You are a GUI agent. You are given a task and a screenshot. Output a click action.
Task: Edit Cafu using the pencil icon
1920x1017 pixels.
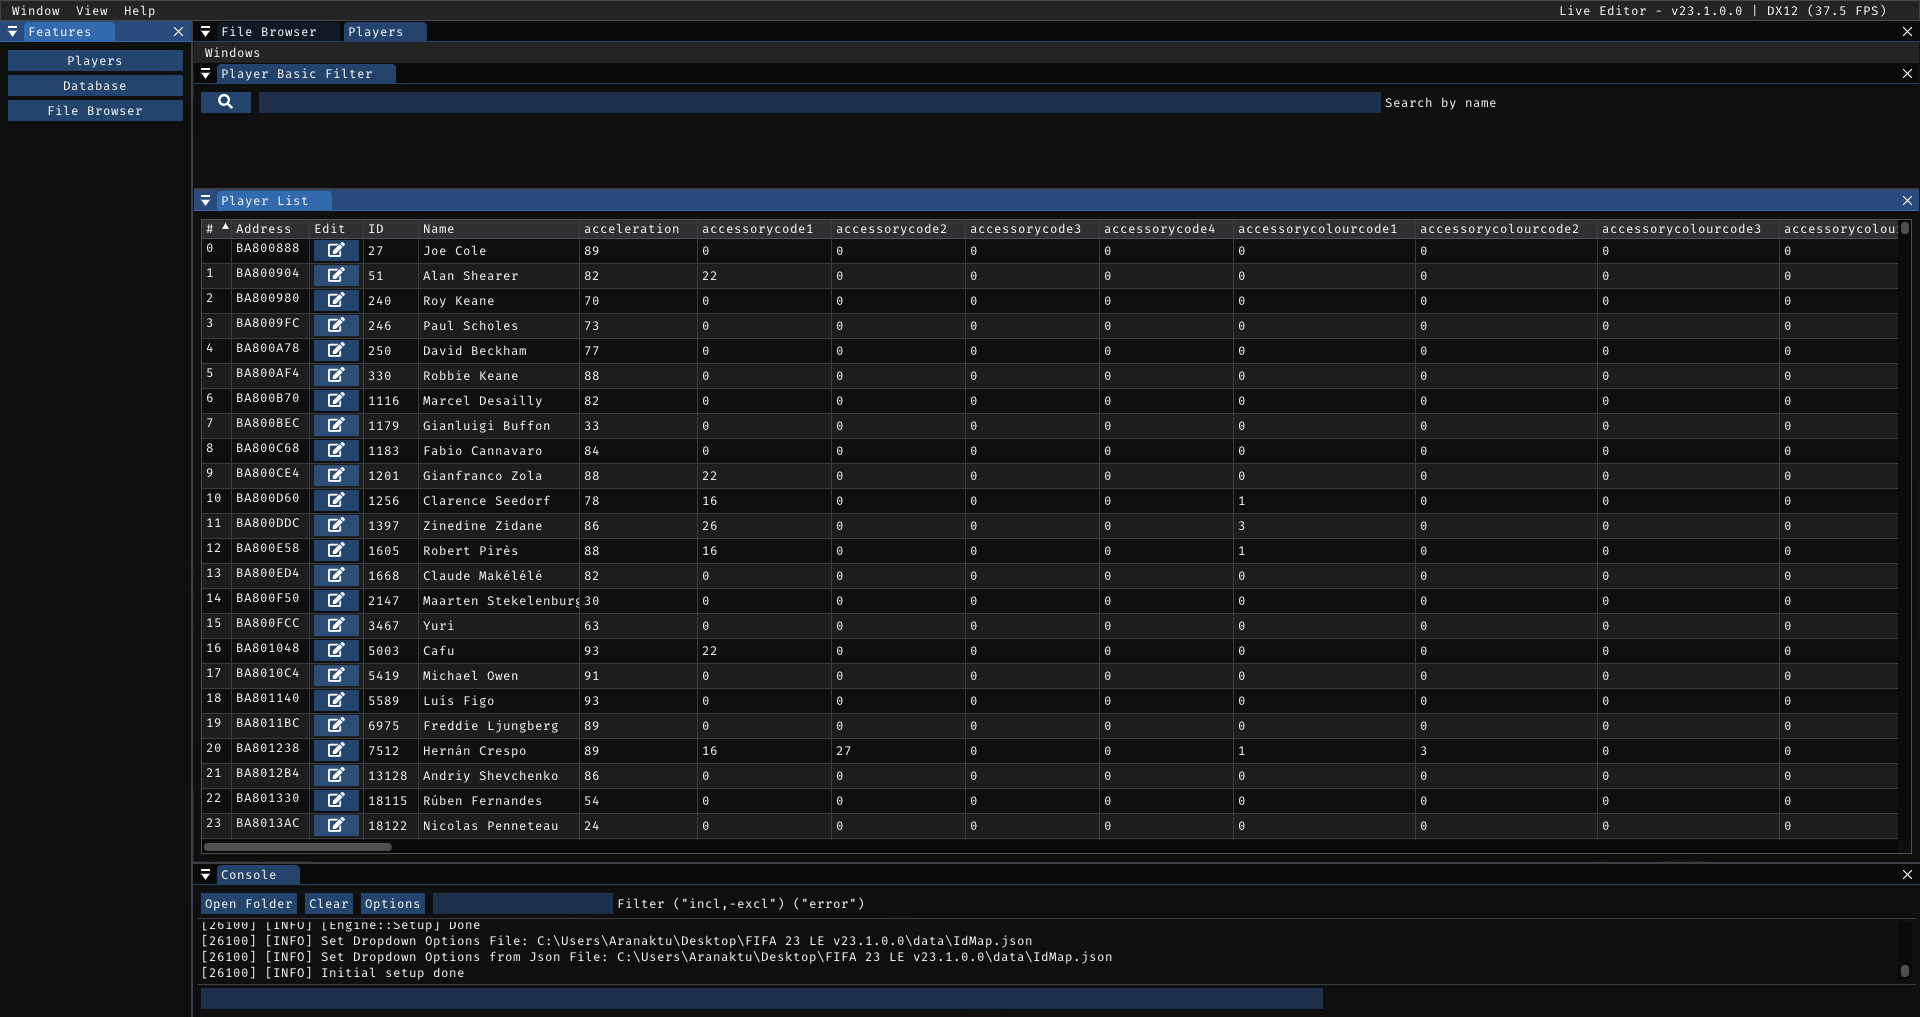(x=336, y=650)
